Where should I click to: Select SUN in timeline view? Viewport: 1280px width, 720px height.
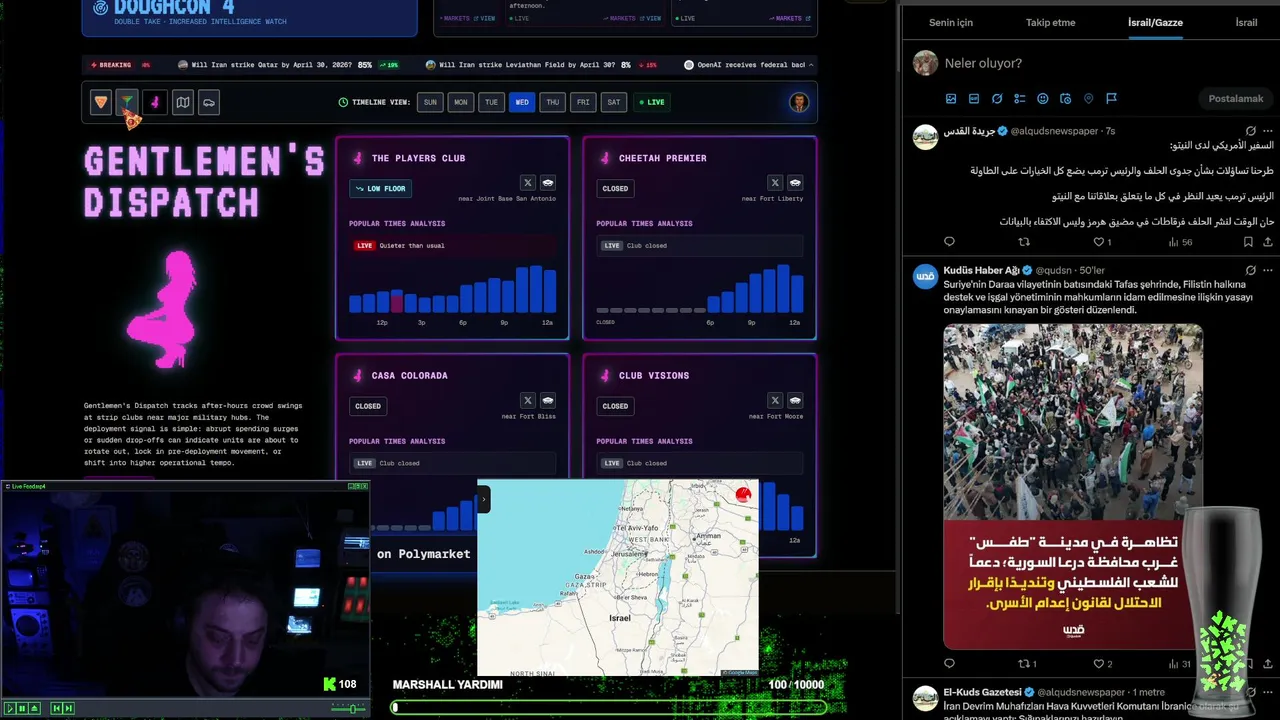coord(430,102)
